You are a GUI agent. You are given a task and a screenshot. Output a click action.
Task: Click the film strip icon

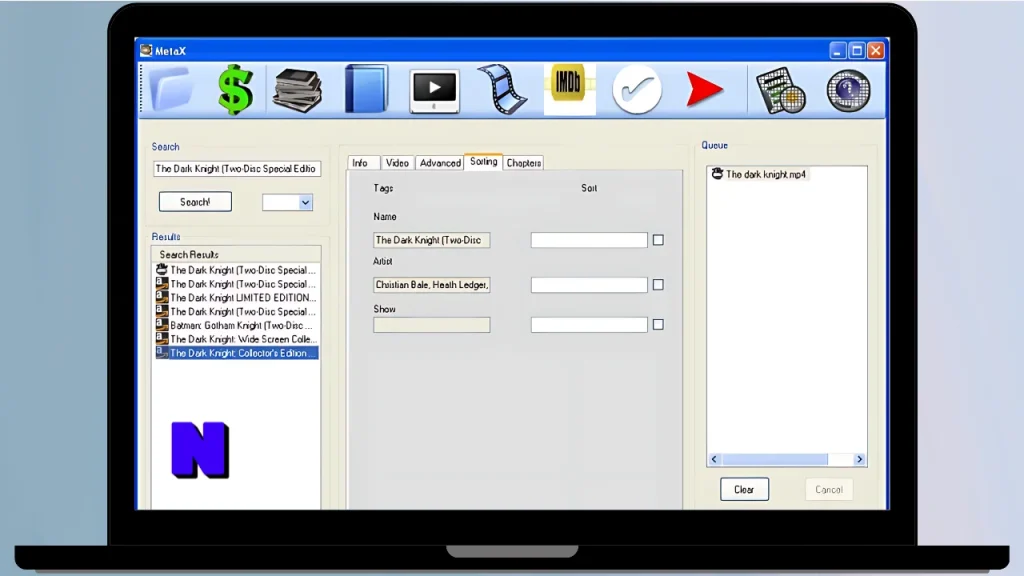coord(502,89)
